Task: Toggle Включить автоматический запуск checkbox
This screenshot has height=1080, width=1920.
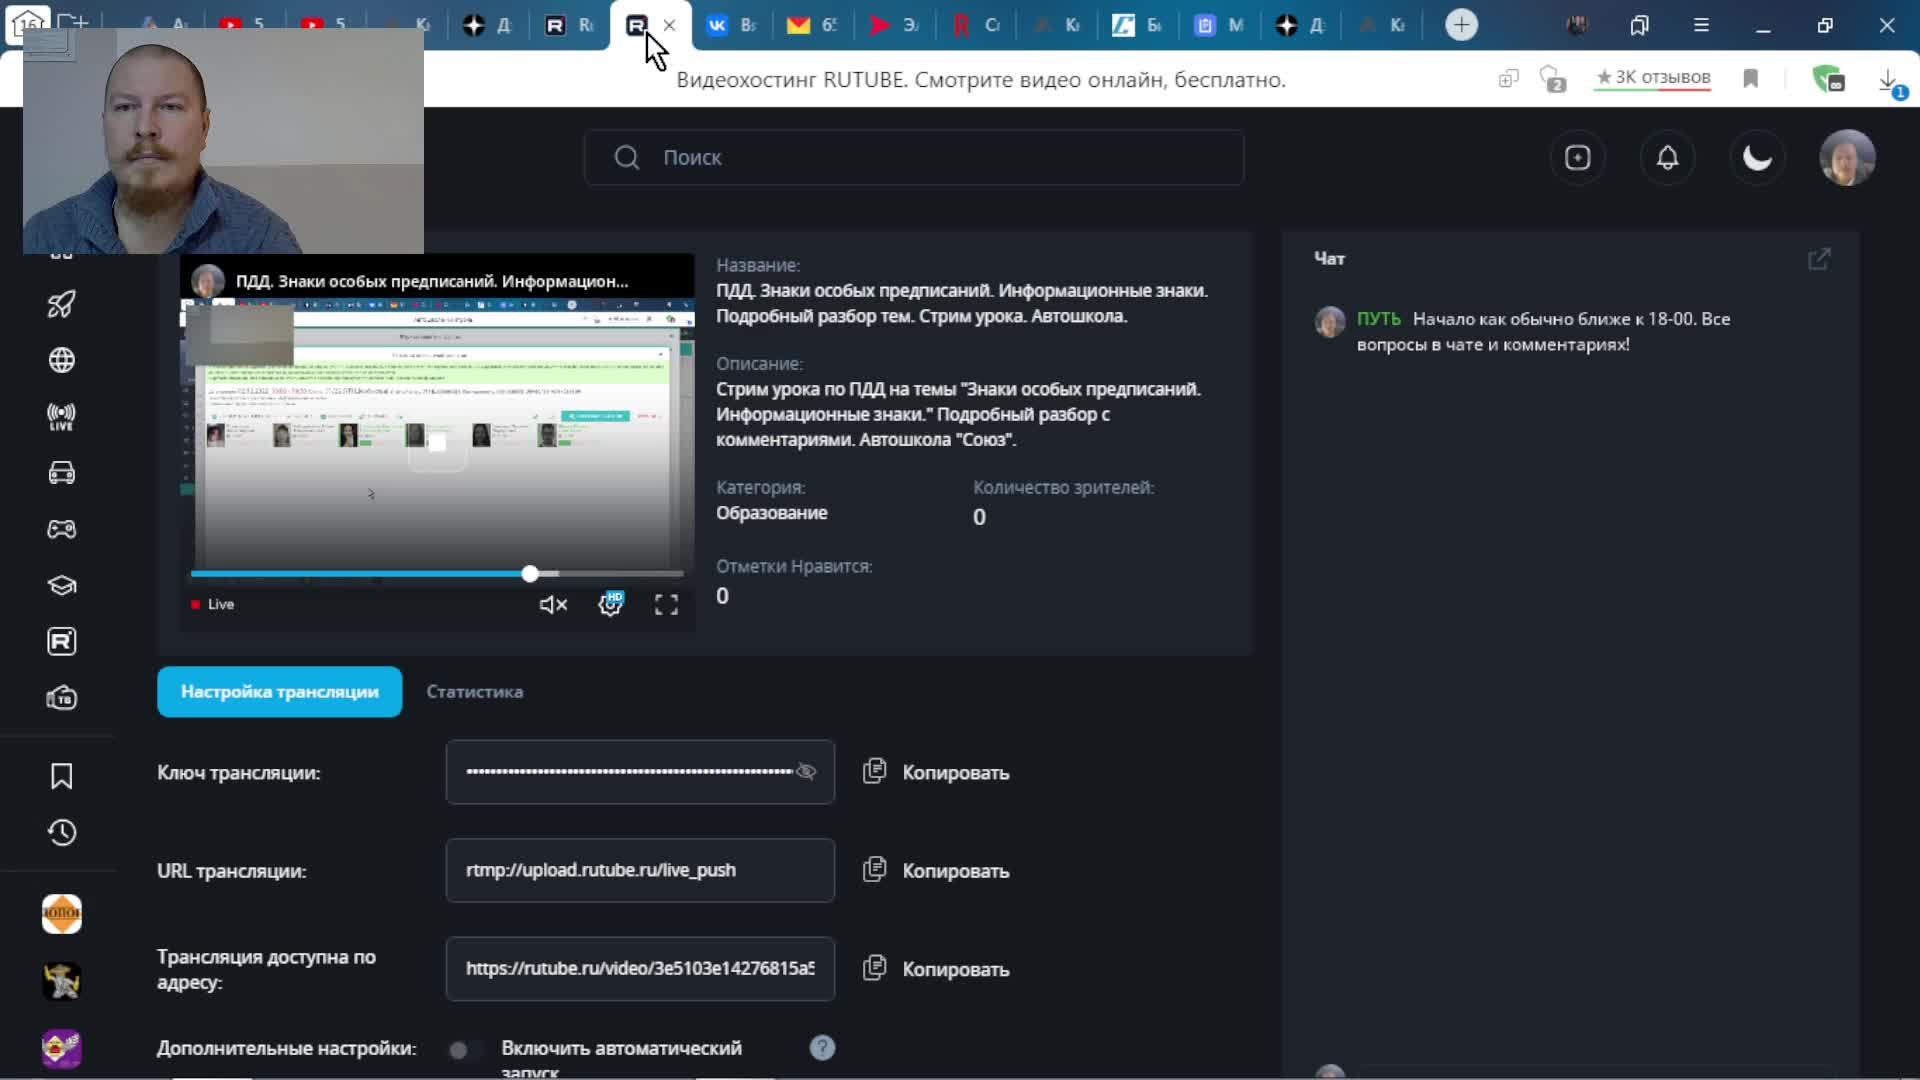Action: 459,1048
